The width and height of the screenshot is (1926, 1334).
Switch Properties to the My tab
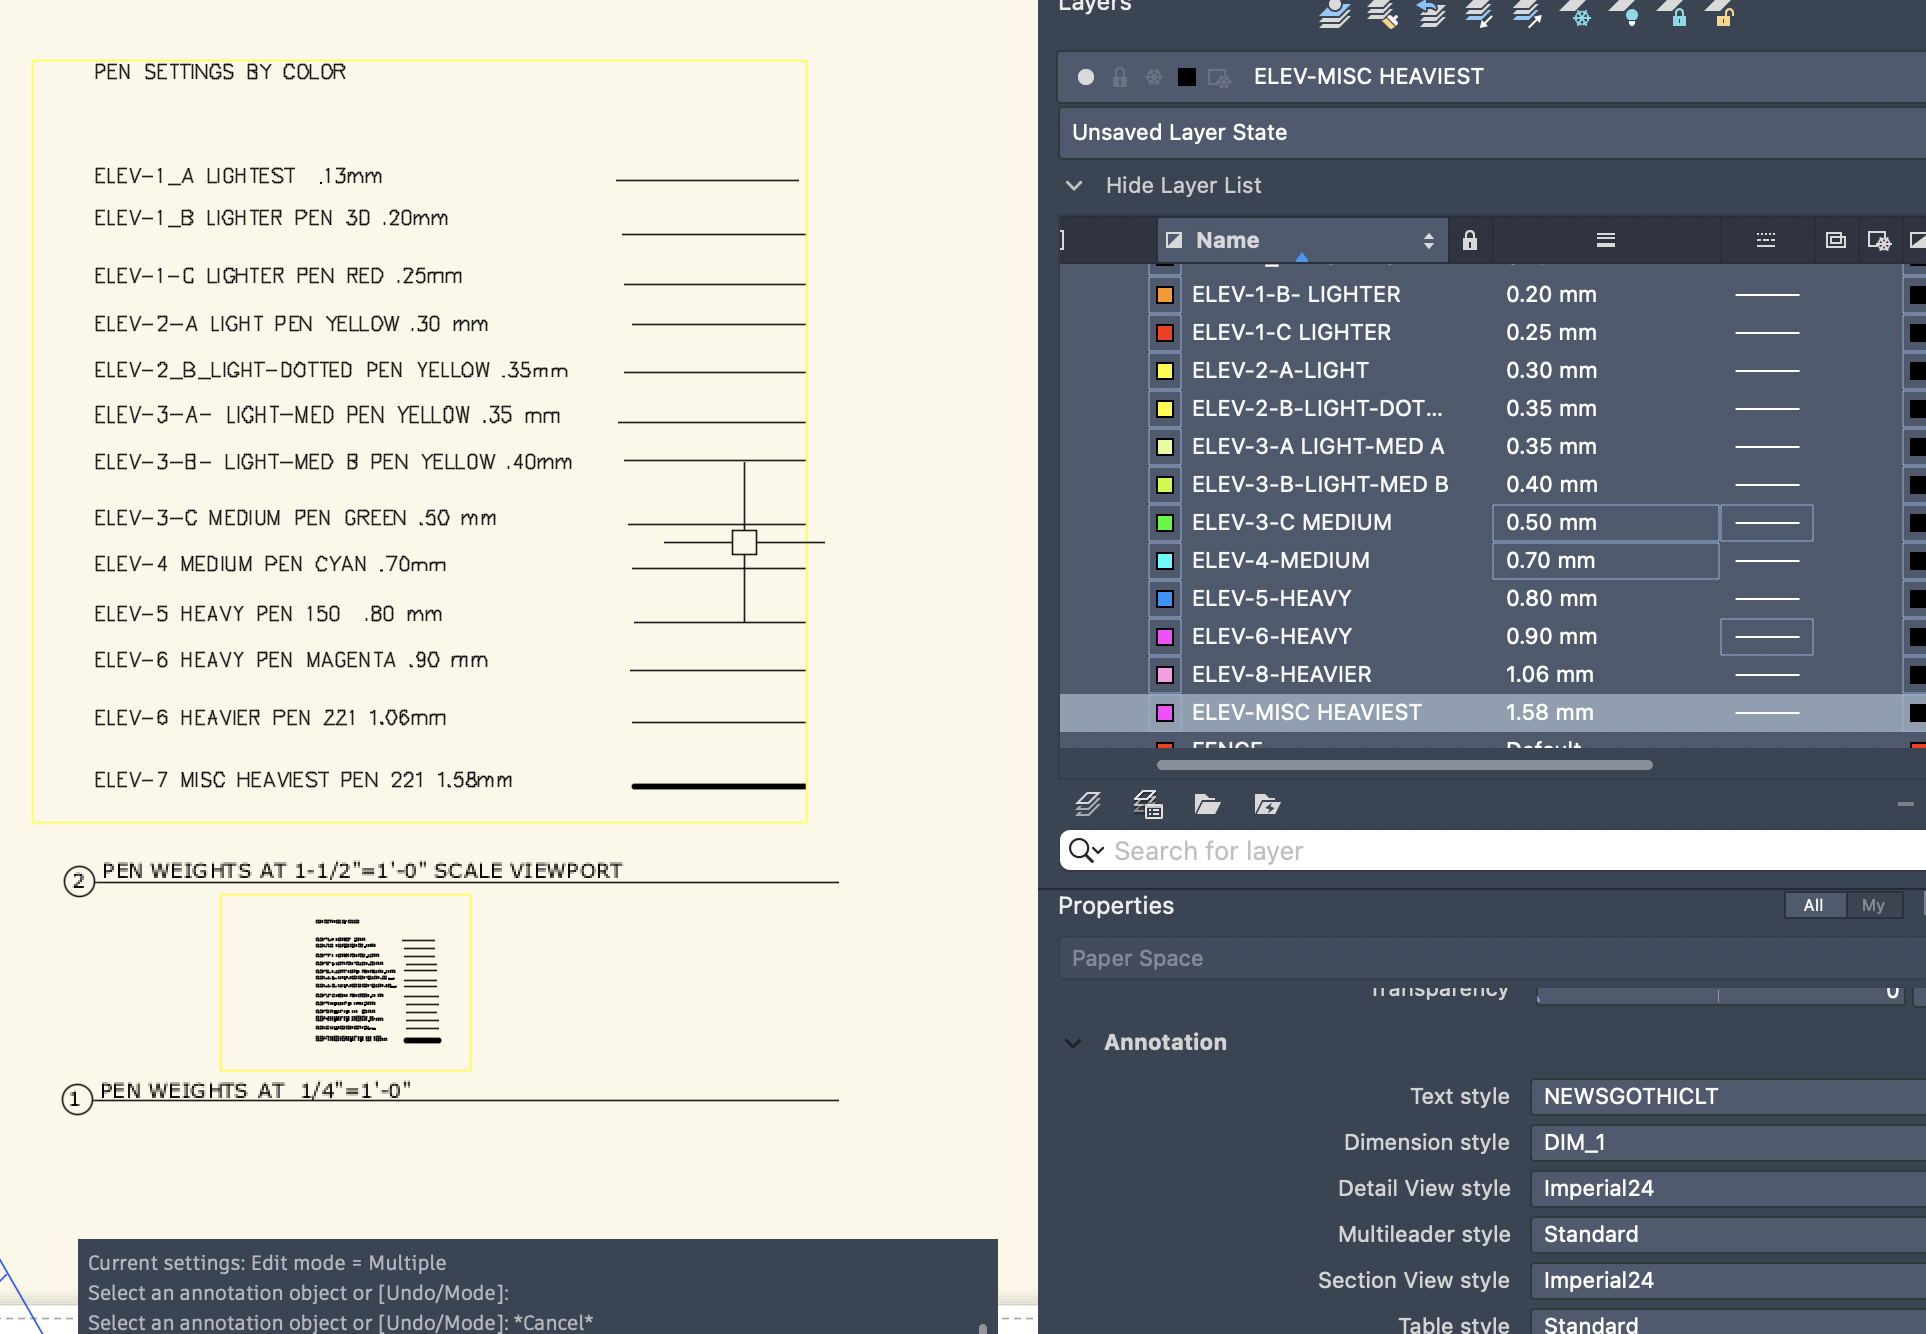(1873, 906)
